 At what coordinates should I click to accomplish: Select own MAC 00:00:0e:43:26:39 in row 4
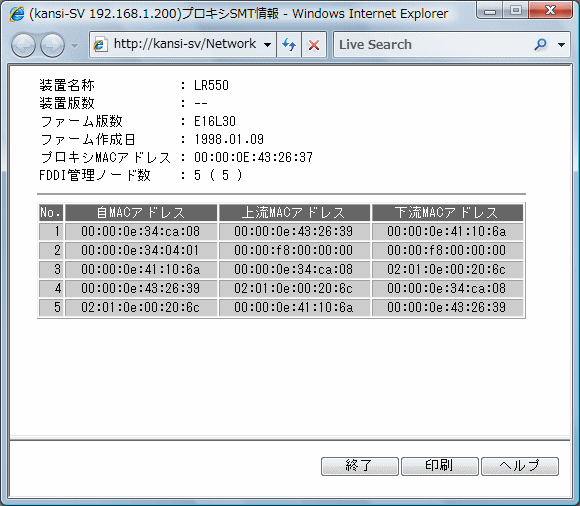click(x=141, y=288)
